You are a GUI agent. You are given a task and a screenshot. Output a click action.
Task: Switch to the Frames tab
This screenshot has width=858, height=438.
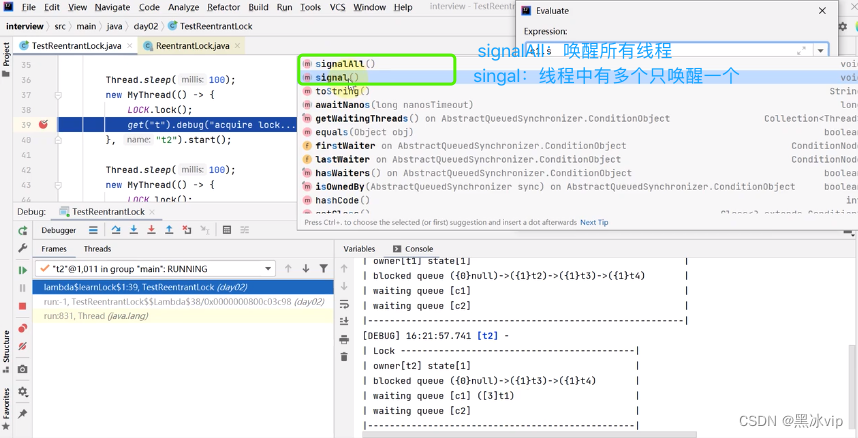pos(54,249)
